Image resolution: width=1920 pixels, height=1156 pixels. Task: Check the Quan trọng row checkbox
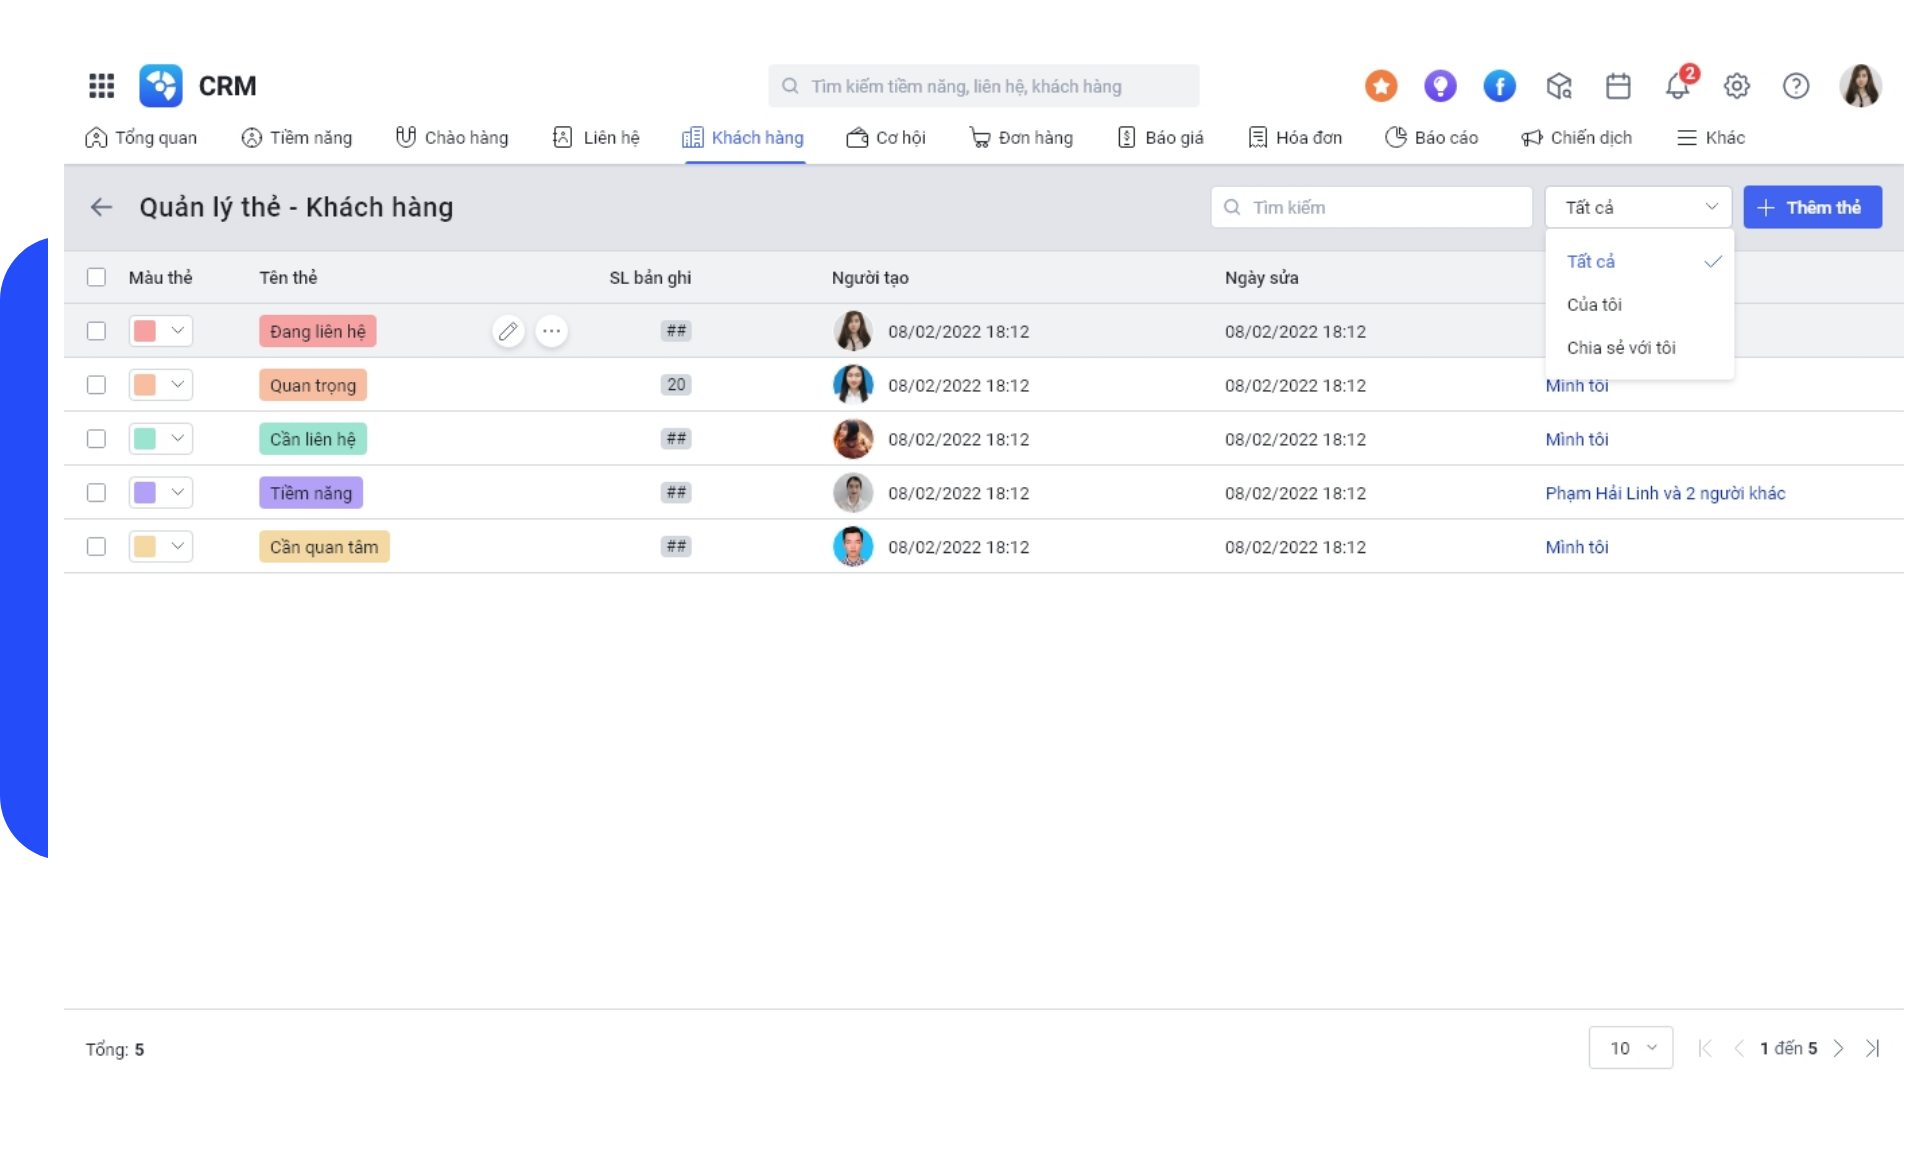[x=96, y=385]
